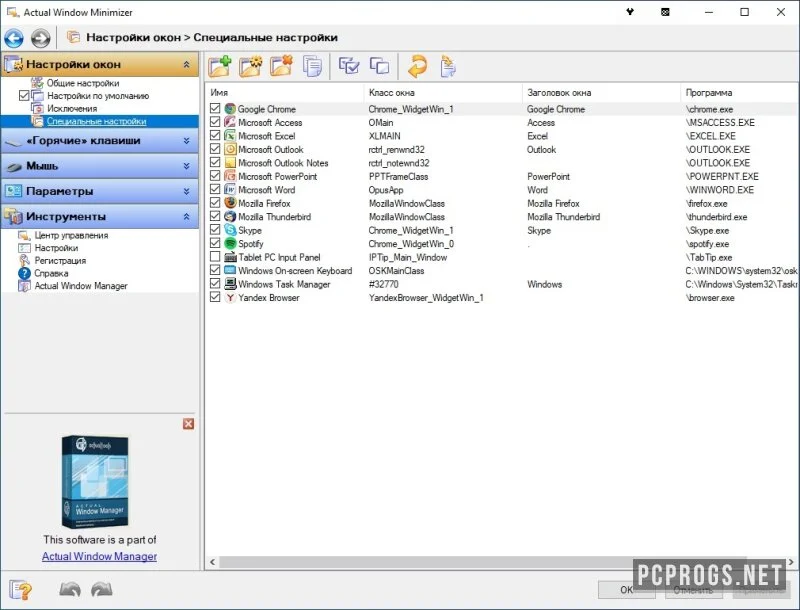Toggle the Microsoft PowerPoint rule checkbox
800x610 pixels.
coord(215,176)
